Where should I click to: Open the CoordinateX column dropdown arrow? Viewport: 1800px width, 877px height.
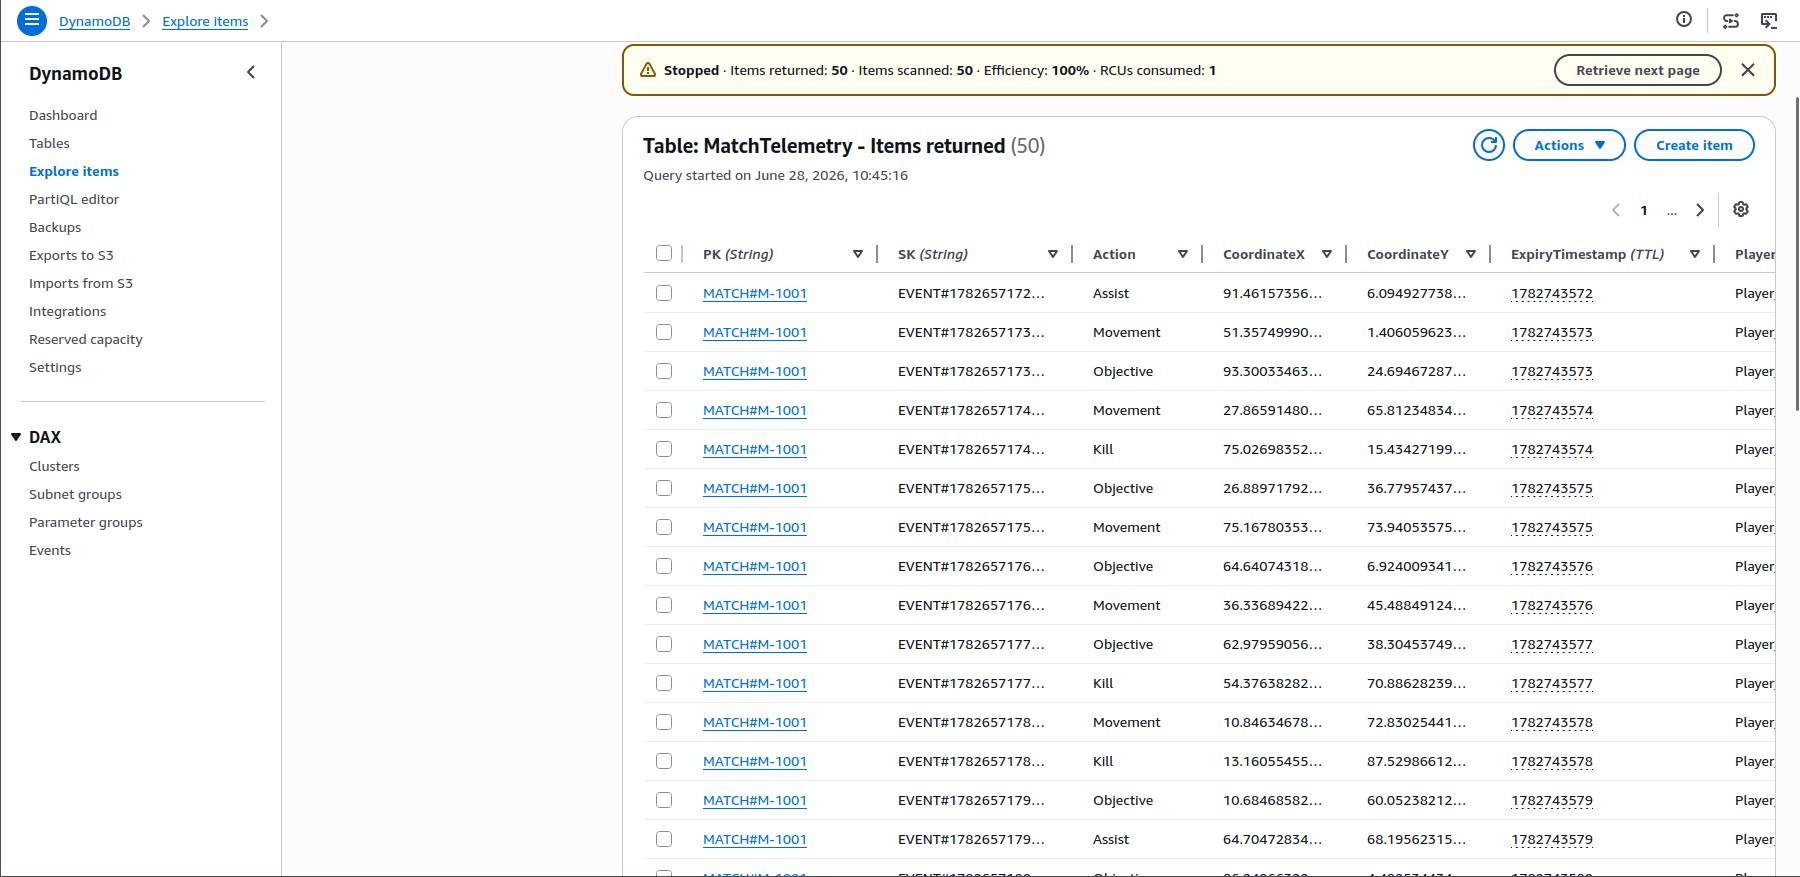click(x=1327, y=254)
